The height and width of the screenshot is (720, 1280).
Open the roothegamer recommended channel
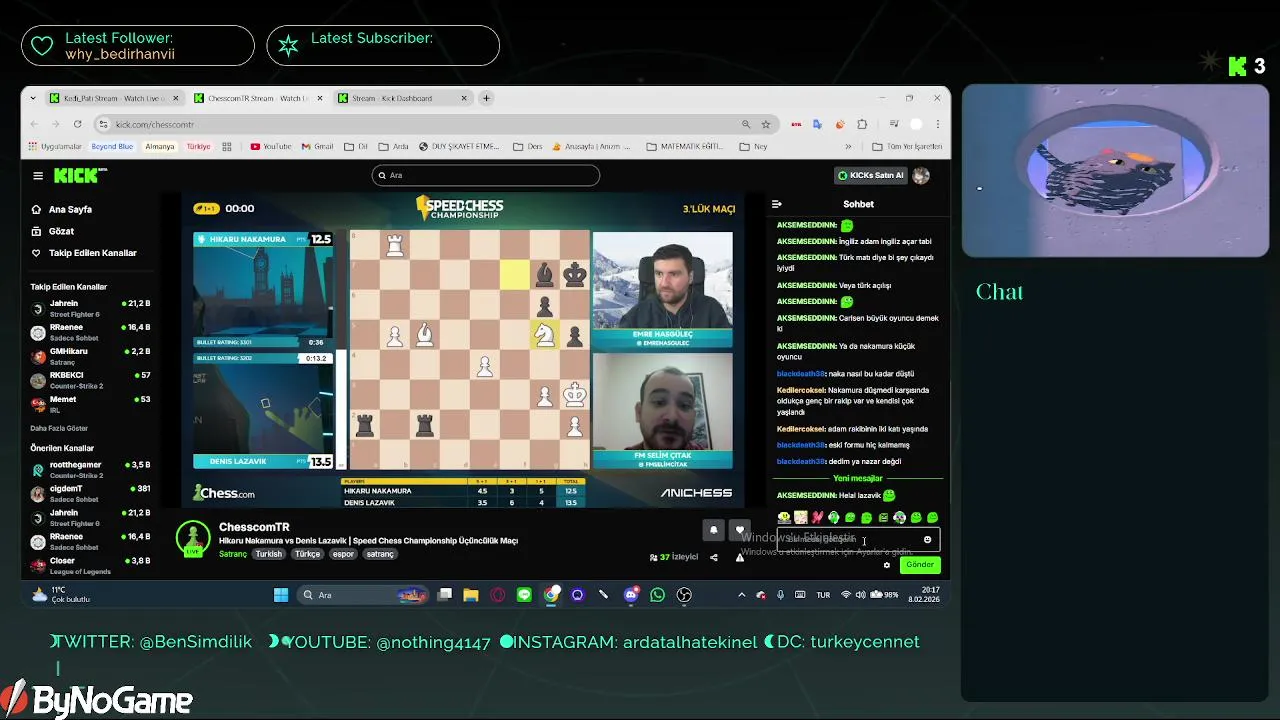[x=90, y=469]
